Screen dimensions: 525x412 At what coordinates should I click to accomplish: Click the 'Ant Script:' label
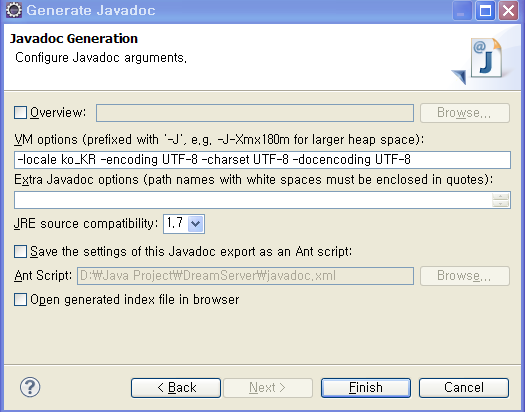(43, 275)
